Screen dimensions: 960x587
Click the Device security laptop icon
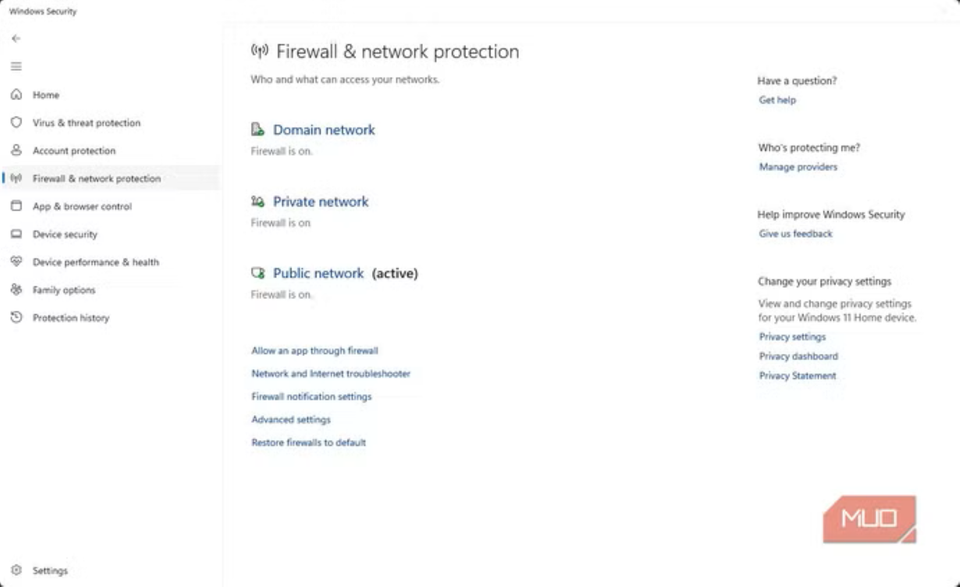pyautogui.click(x=16, y=234)
